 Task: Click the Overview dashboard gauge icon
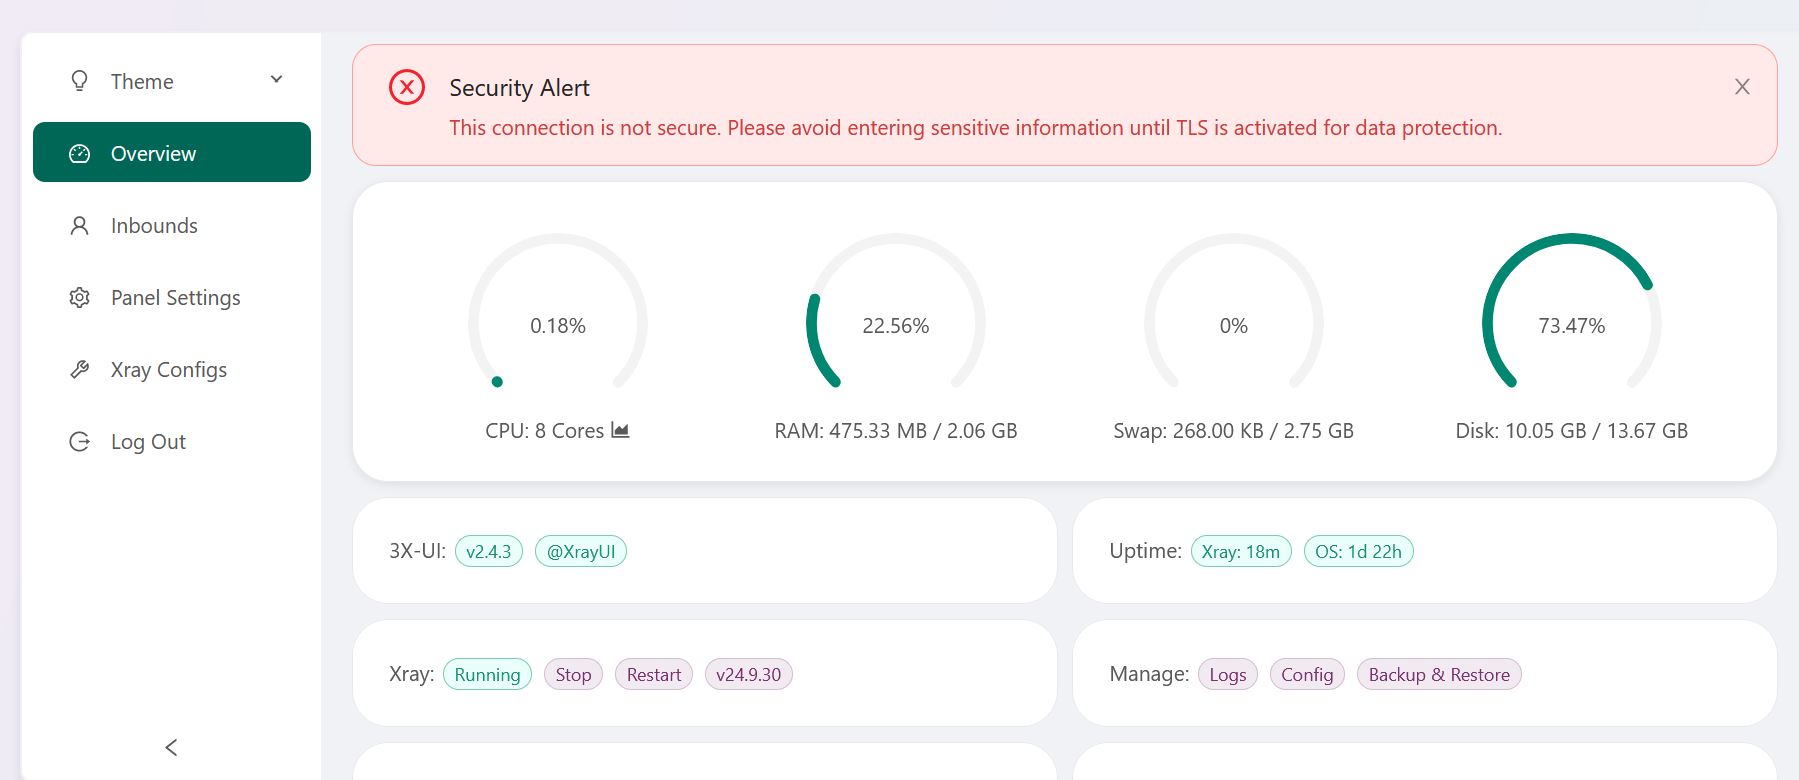[80, 154]
